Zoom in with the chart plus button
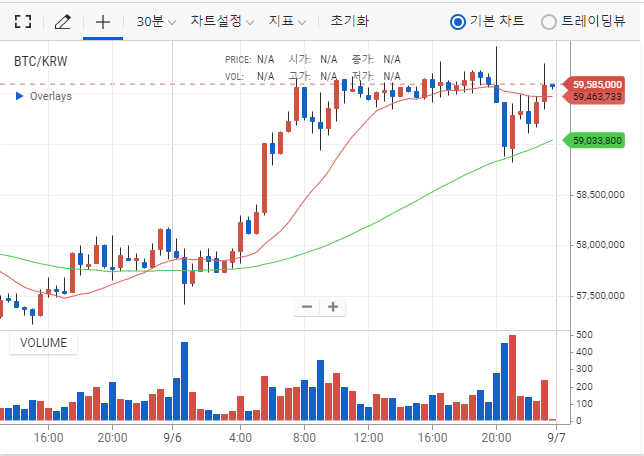The width and height of the screenshot is (644, 456). point(333,307)
